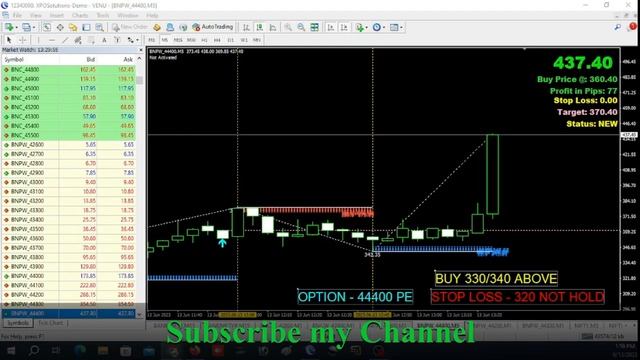Switch chart to bar chart
This screenshot has width=640, height=360.
(246, 27)
